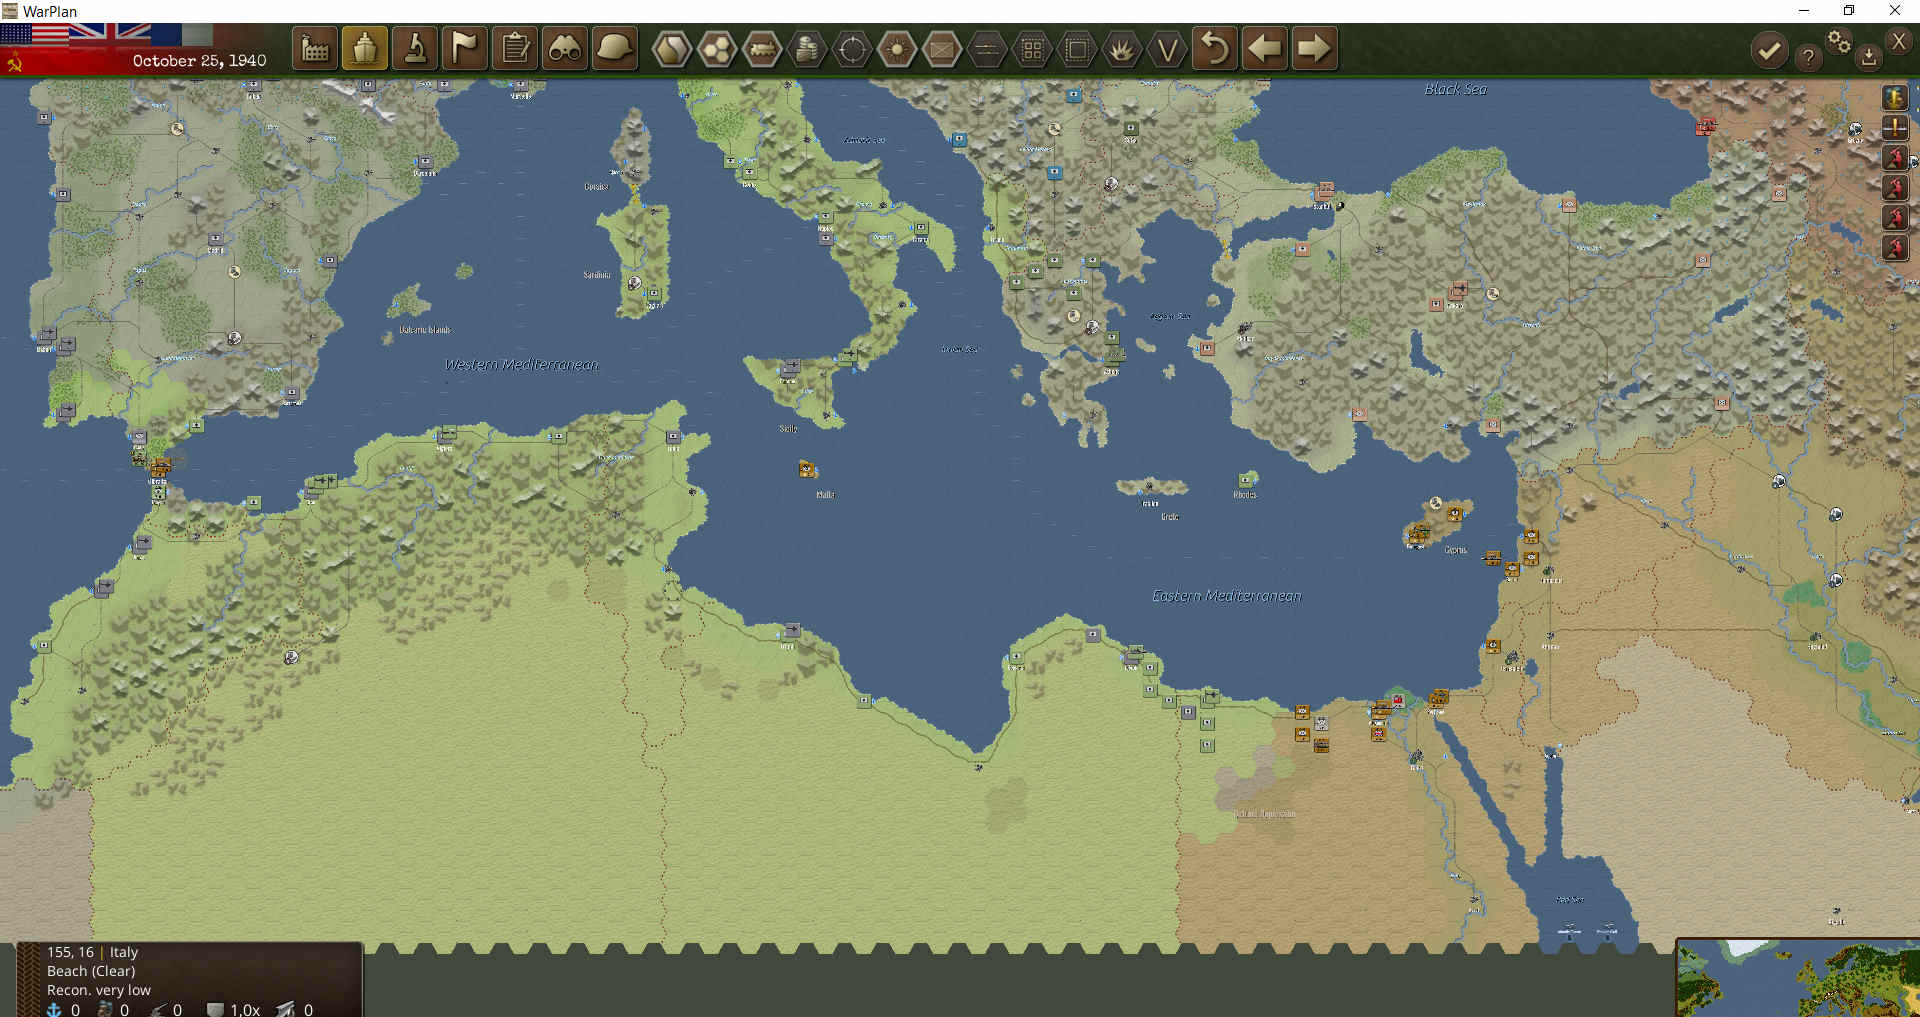Select the orange unit counter at Gibraltar

[x=160, y=466]
